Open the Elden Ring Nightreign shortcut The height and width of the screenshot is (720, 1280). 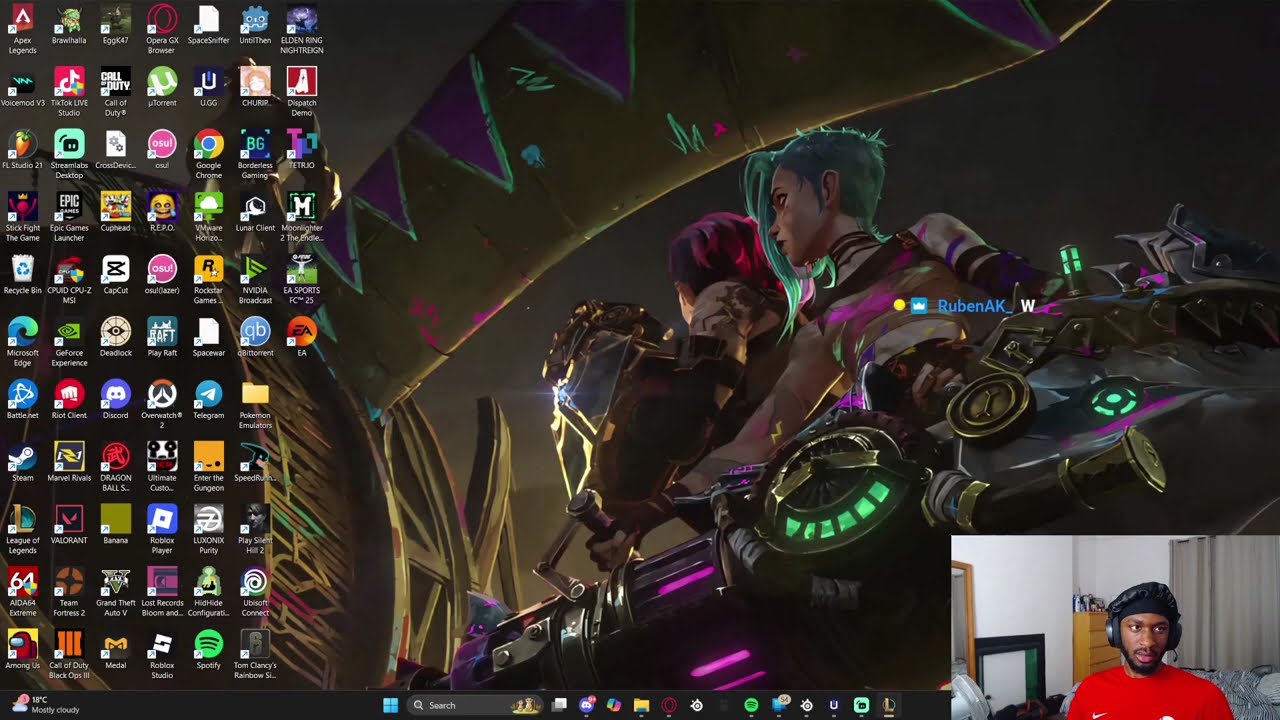(x=301, y=30)
